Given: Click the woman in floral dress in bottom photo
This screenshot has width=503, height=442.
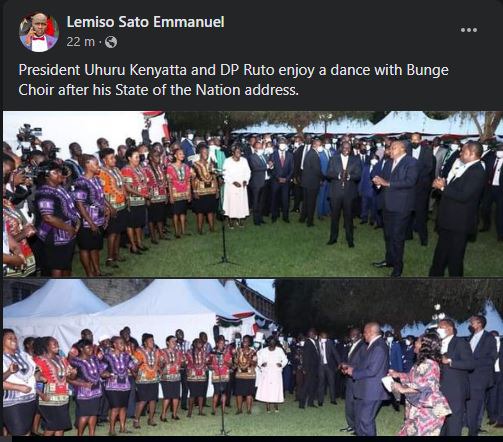Looking at the screenshot, I should pyautogui.click(x=423, y=385).
